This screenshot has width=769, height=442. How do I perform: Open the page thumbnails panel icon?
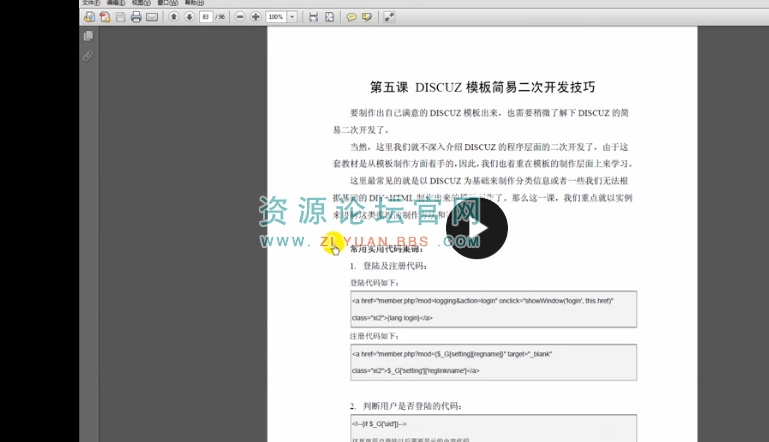[x=88, y=36]
